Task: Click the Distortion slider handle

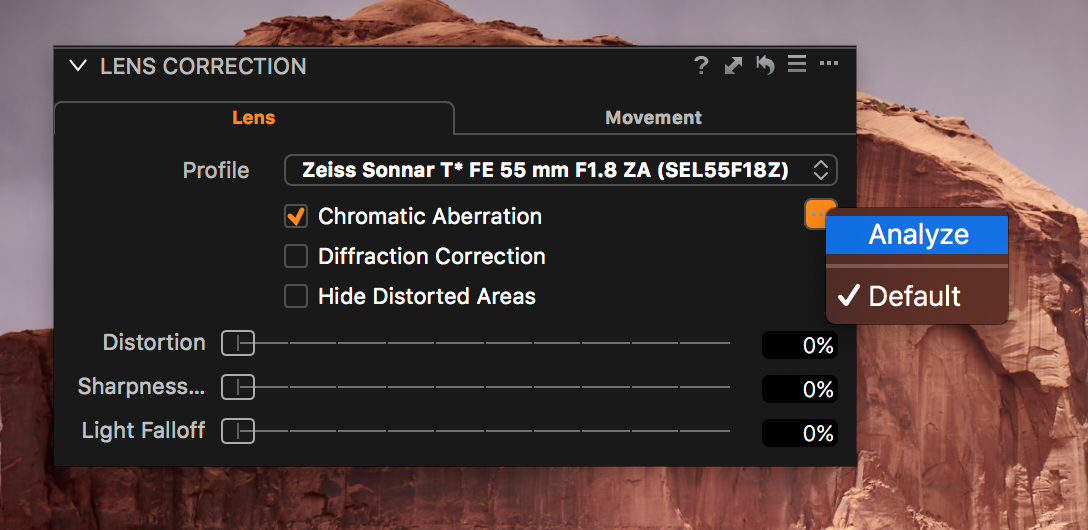Action: pos(238,343)
